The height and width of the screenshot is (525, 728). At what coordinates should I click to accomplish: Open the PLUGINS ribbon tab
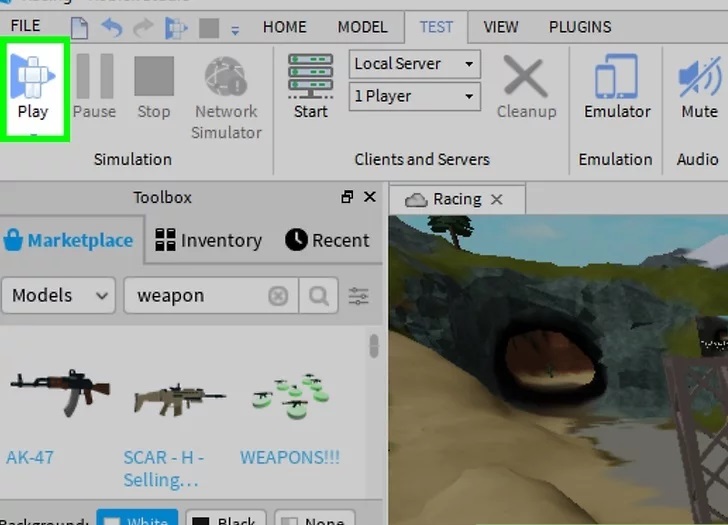coord(580,27)
